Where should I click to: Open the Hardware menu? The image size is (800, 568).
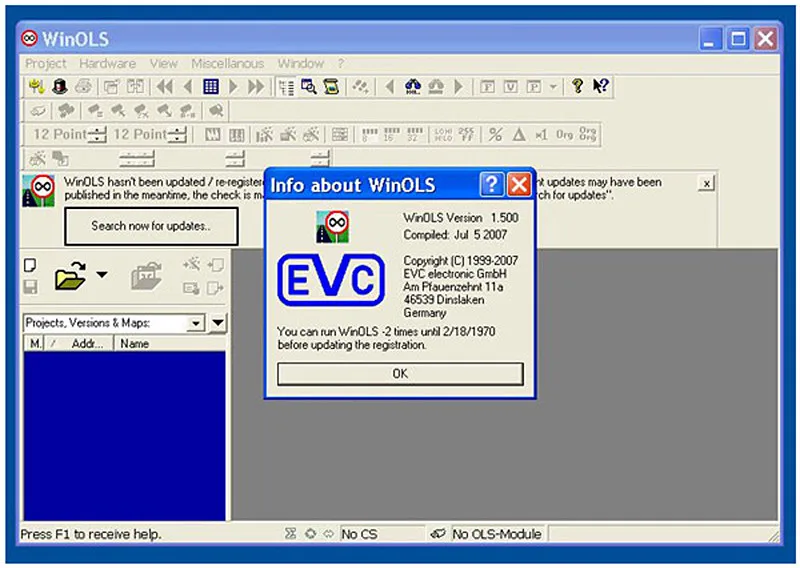pyautogui.click(x=107, y=63)
